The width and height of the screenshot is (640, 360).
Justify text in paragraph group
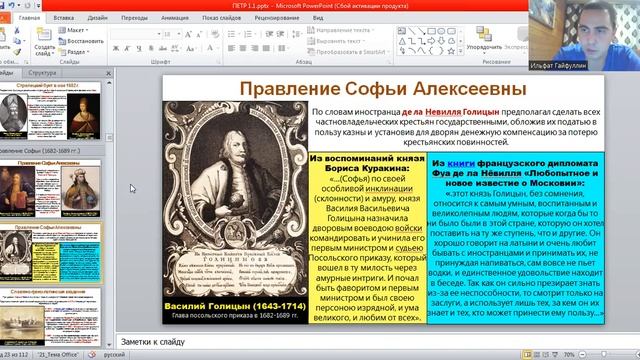pyautogui.click(x=266, y=49)
